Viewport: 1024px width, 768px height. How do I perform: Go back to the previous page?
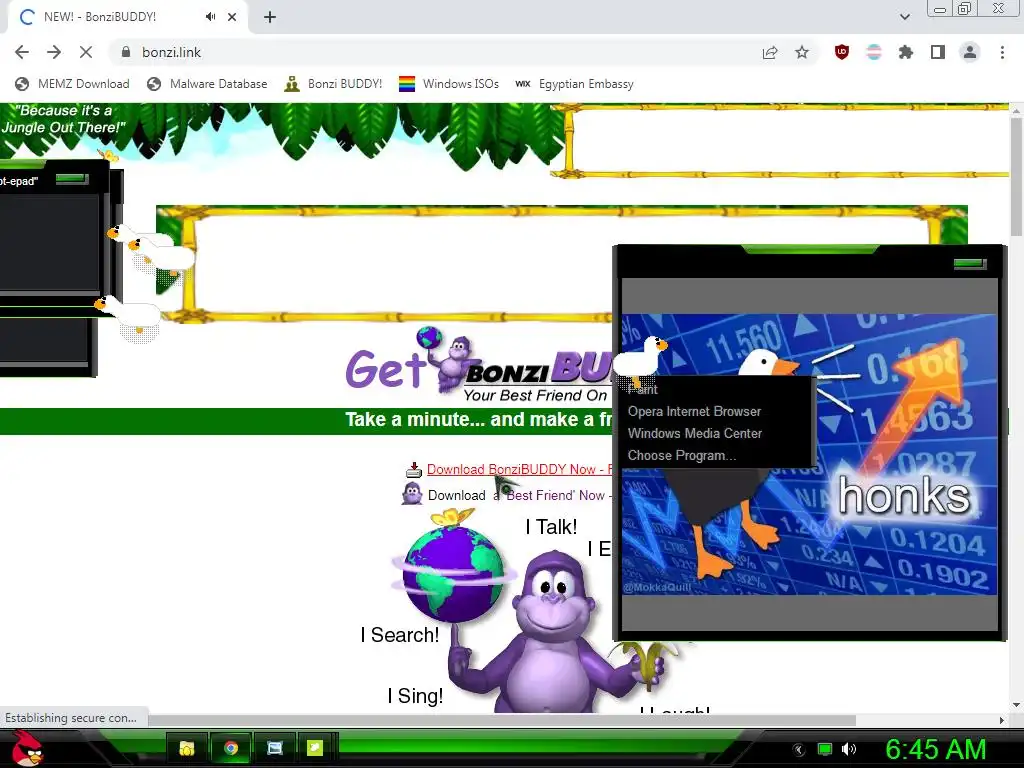22,52
